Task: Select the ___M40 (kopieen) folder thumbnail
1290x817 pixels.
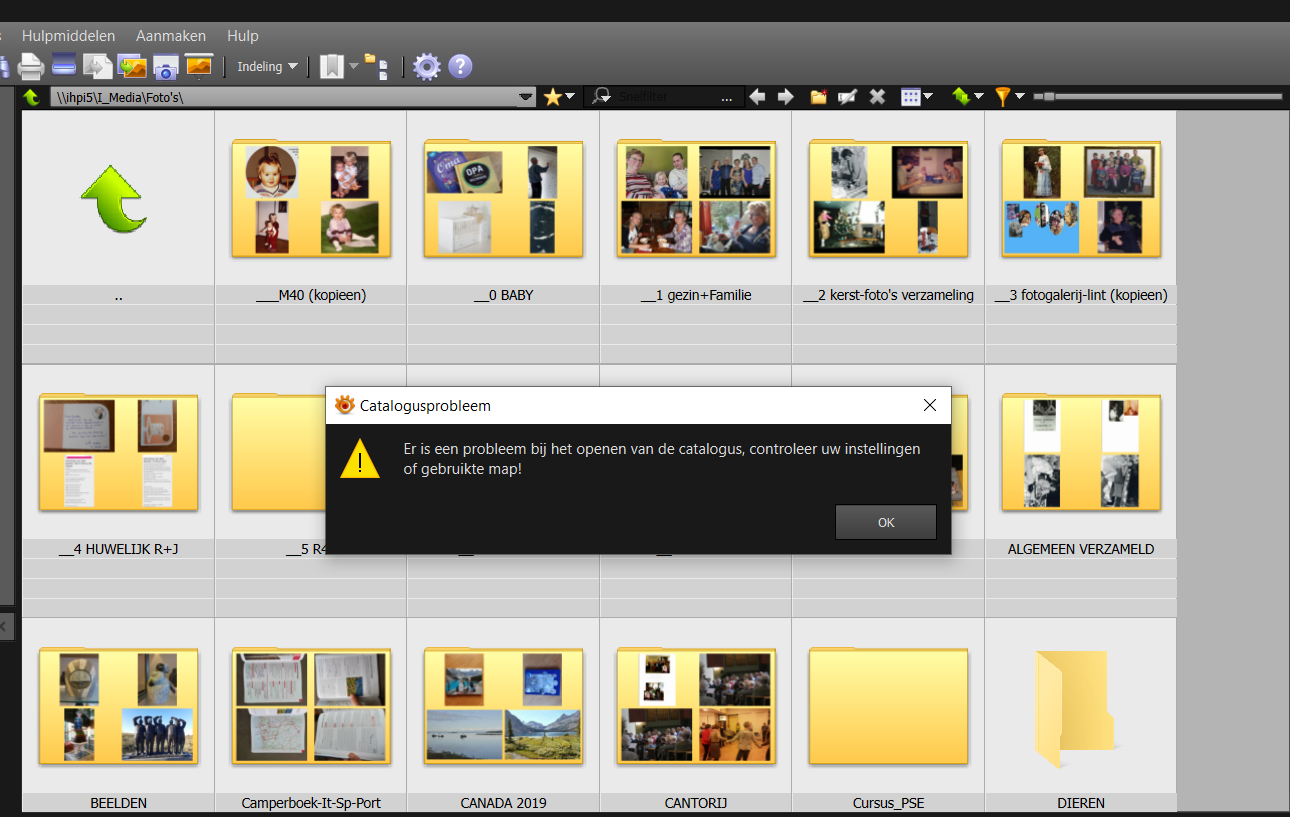Action: 311,199
